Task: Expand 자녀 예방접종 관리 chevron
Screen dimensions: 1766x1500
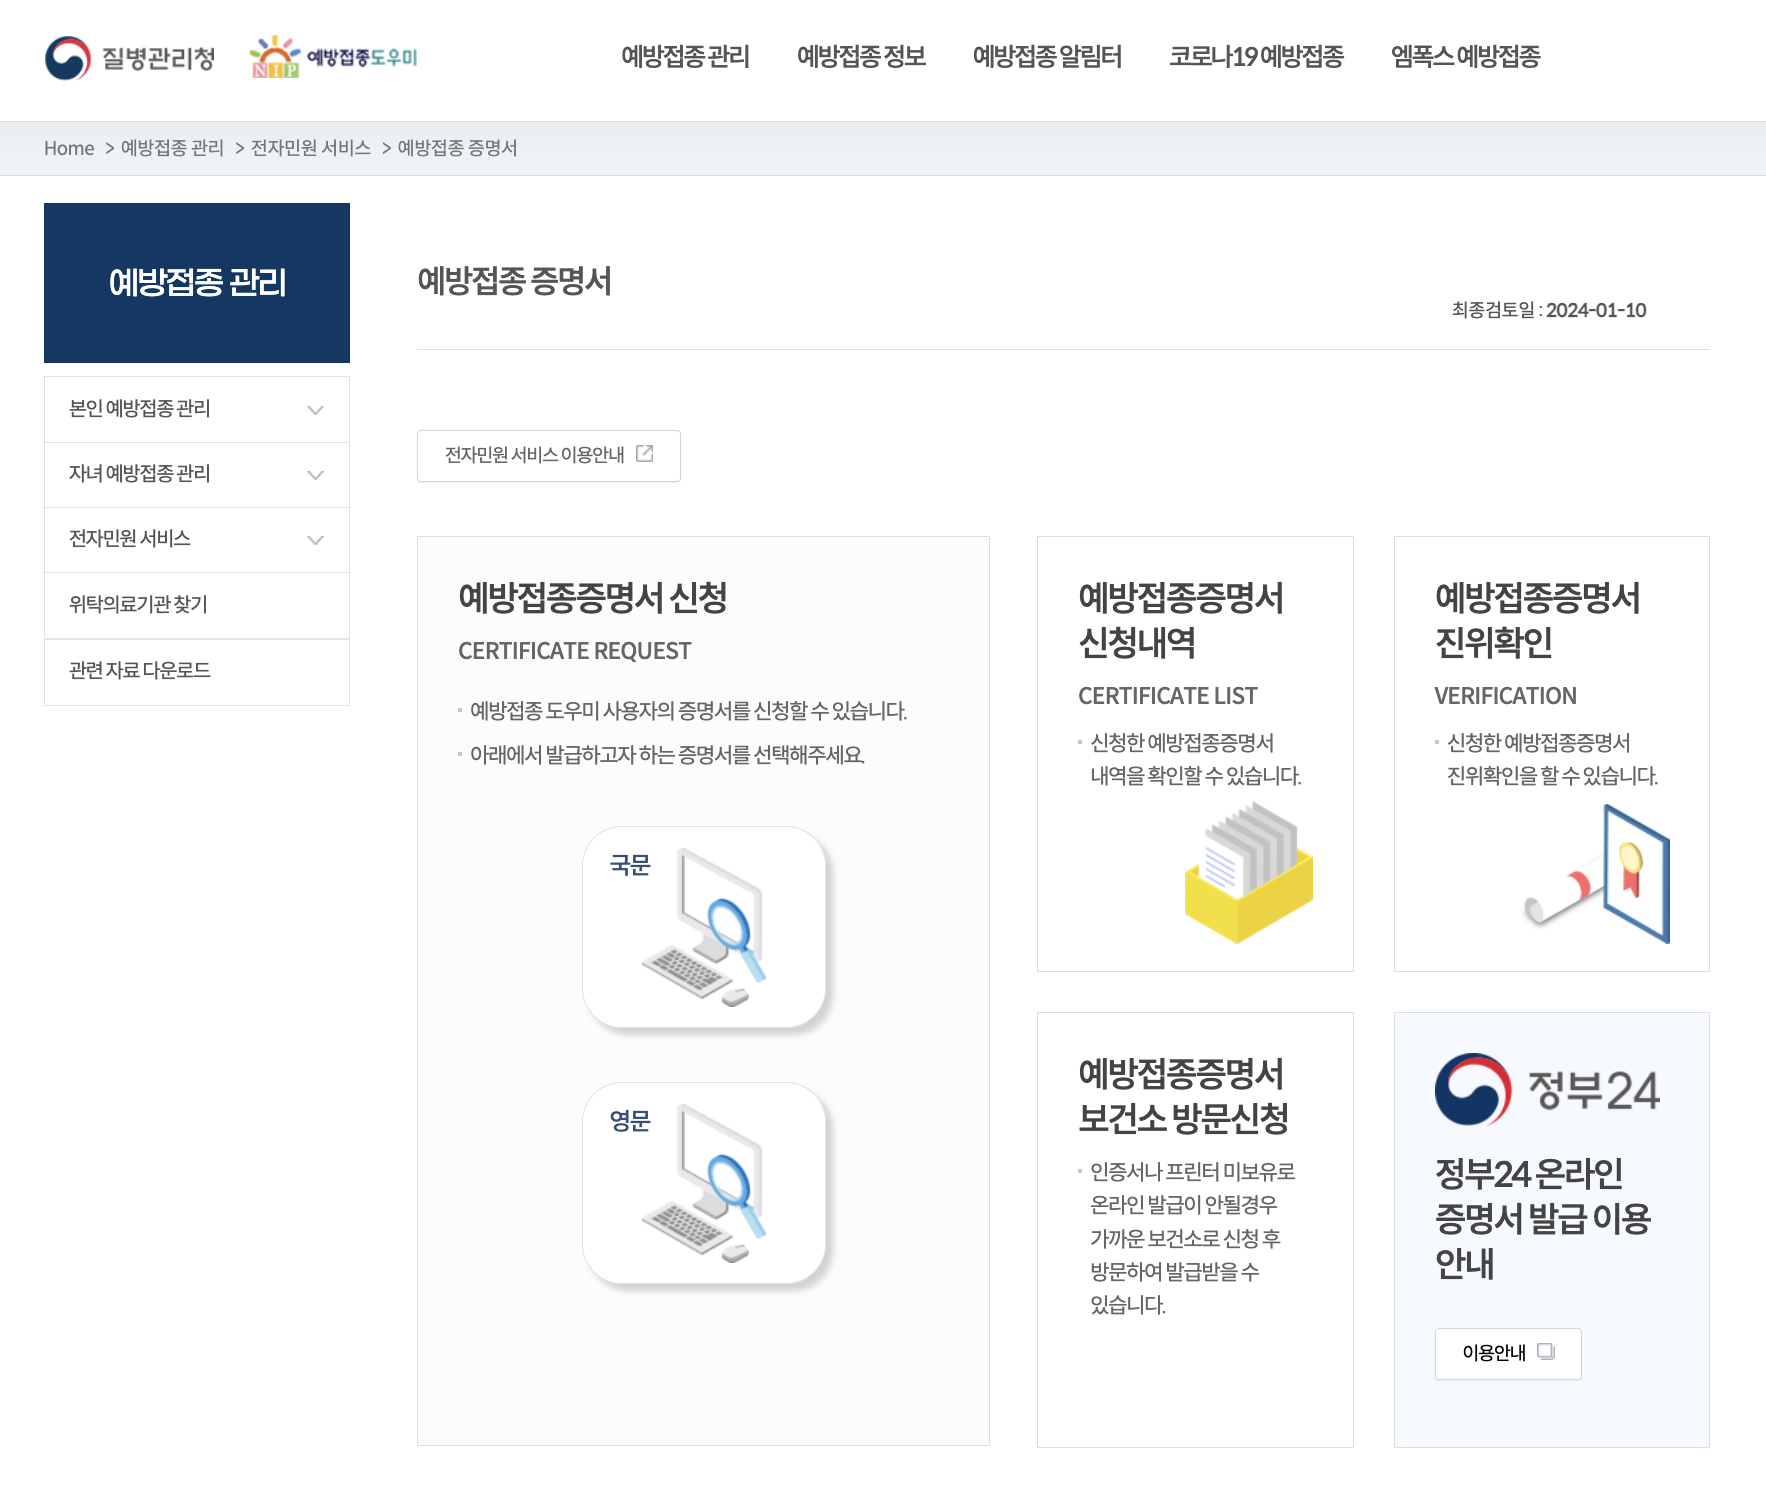Action: (316, 475)
